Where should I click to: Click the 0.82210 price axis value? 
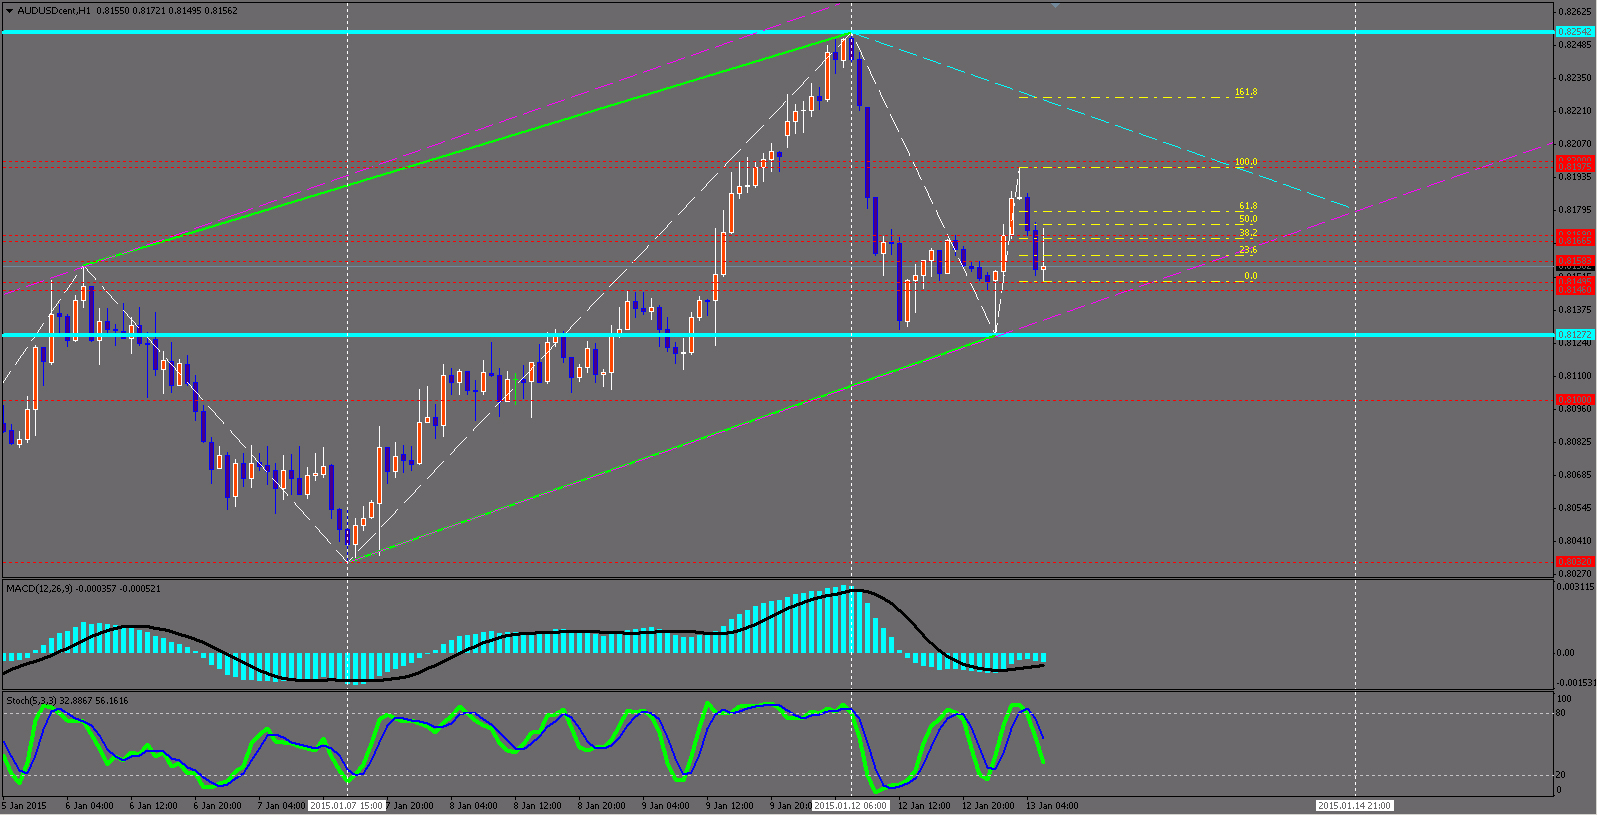(x=1575, y=110)
